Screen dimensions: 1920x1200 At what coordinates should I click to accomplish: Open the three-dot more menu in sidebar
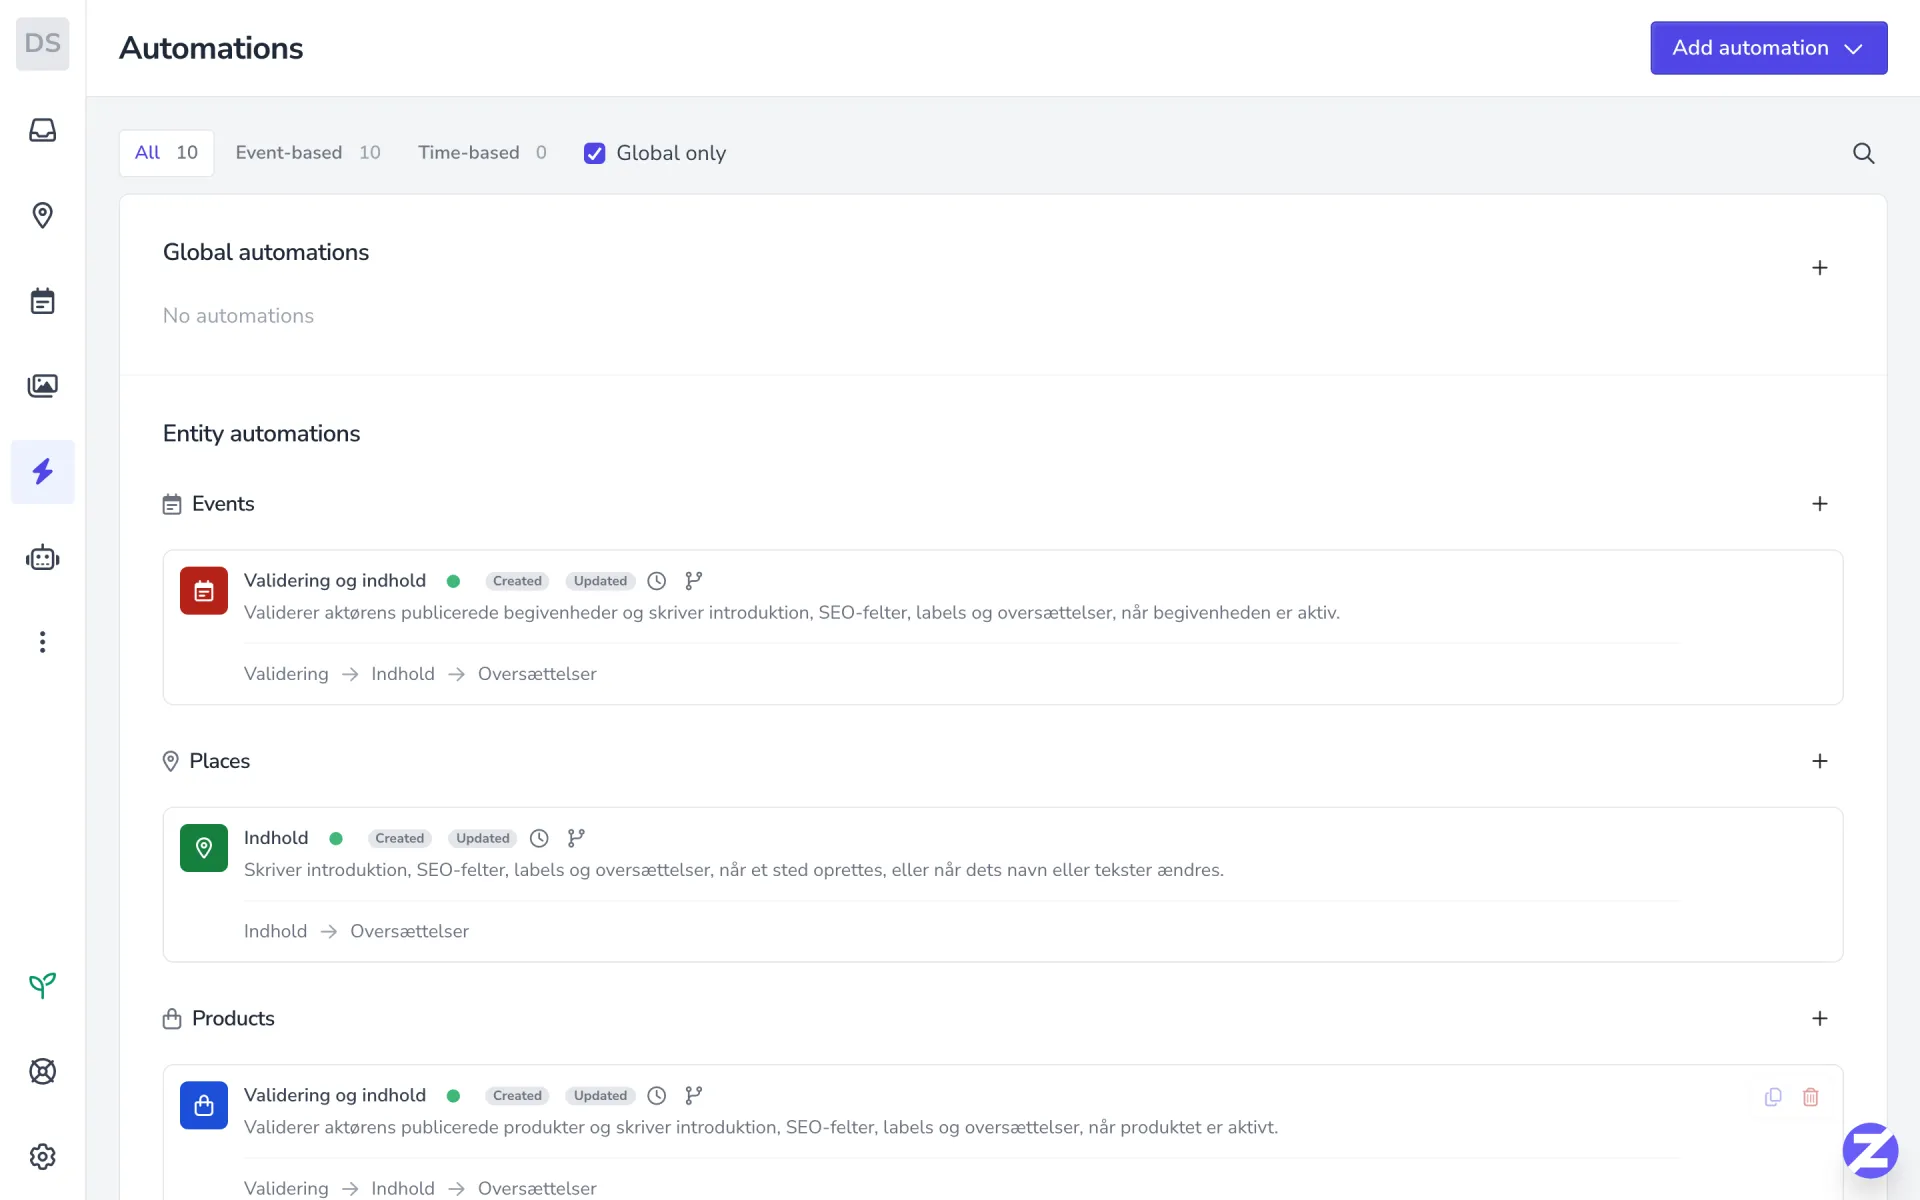tap(42, 642)
